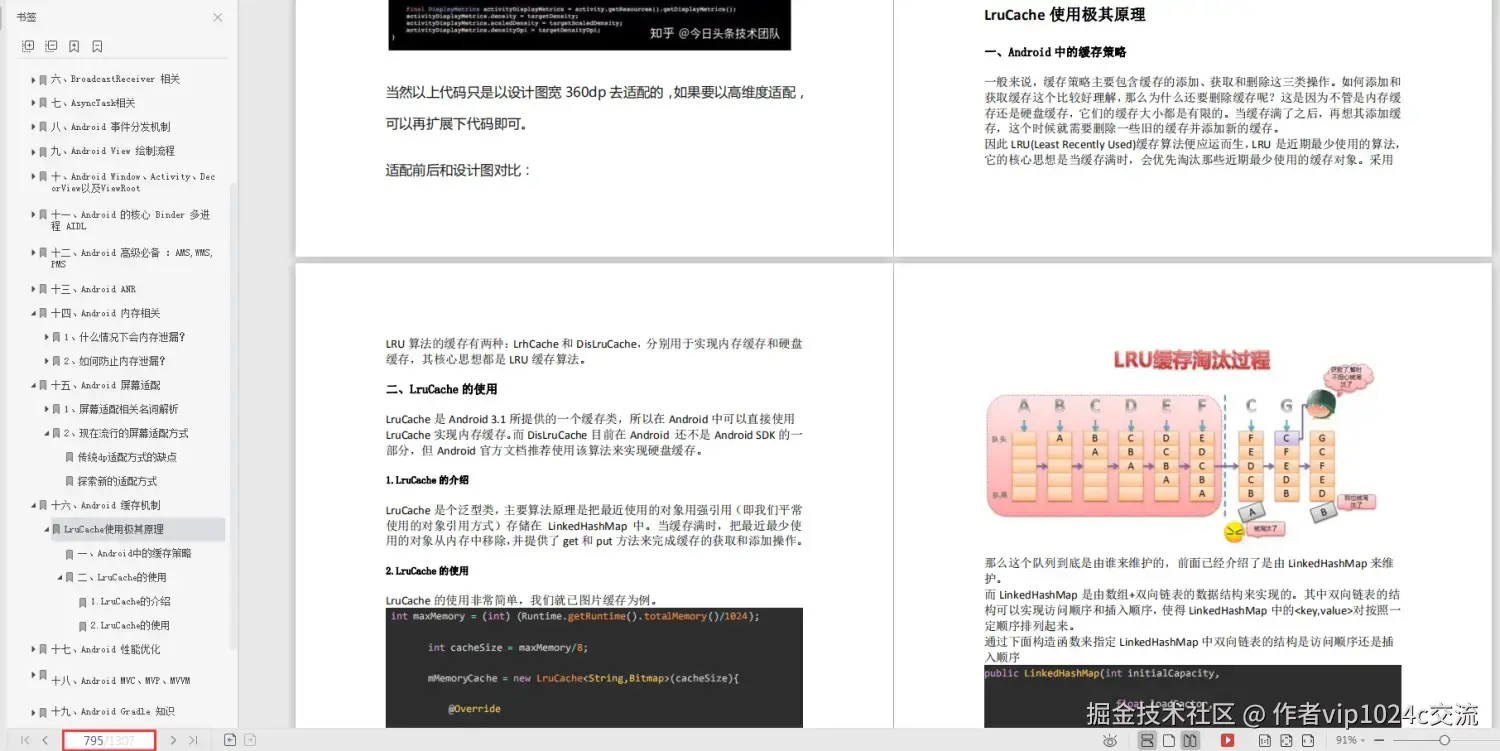
Task: Expand the 十七、Android 性能优化 section
Action: [x=32, y=647]
